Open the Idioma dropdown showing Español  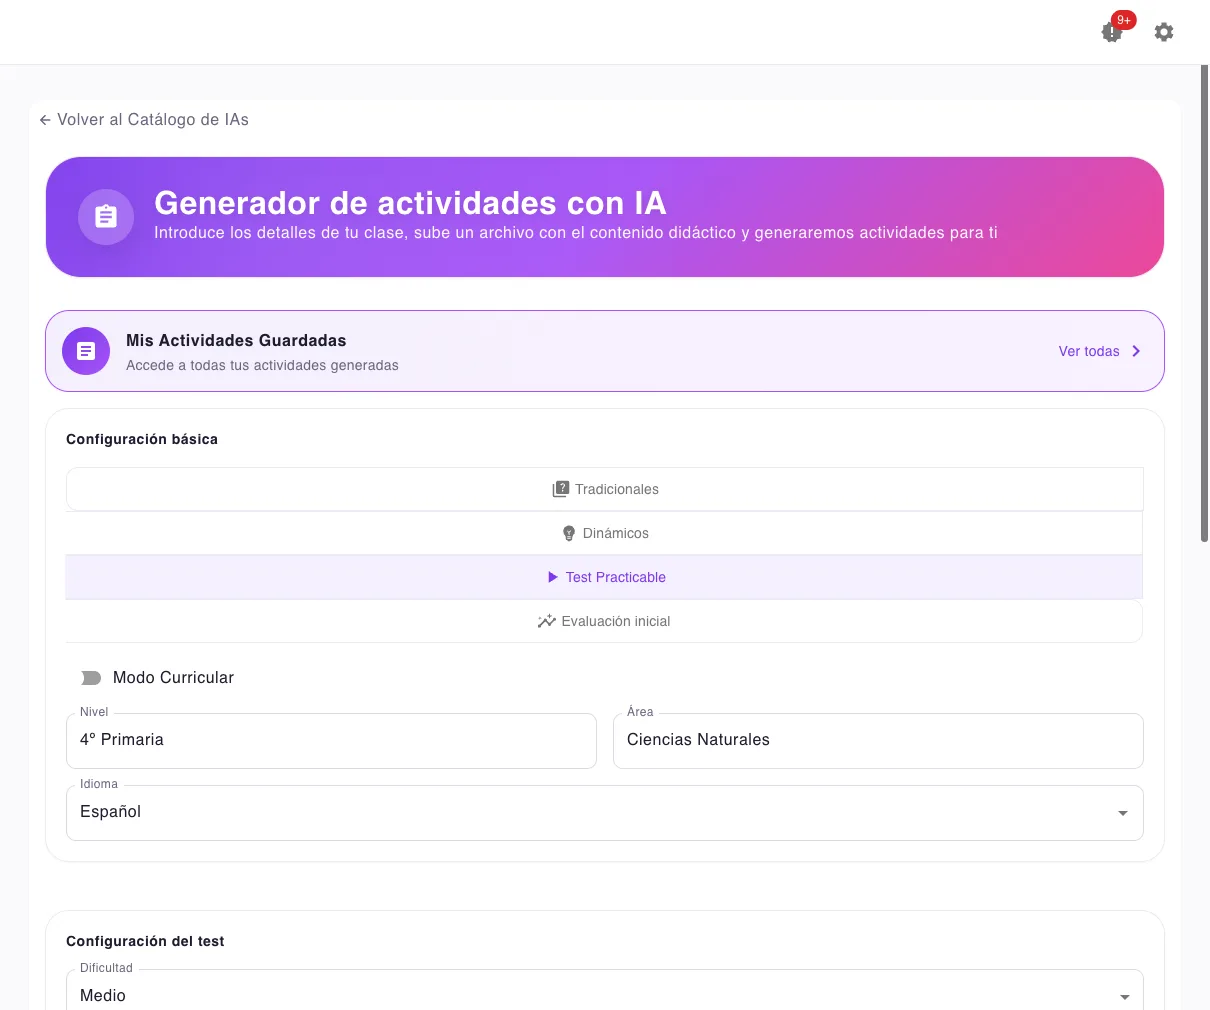tap(605, 813)
